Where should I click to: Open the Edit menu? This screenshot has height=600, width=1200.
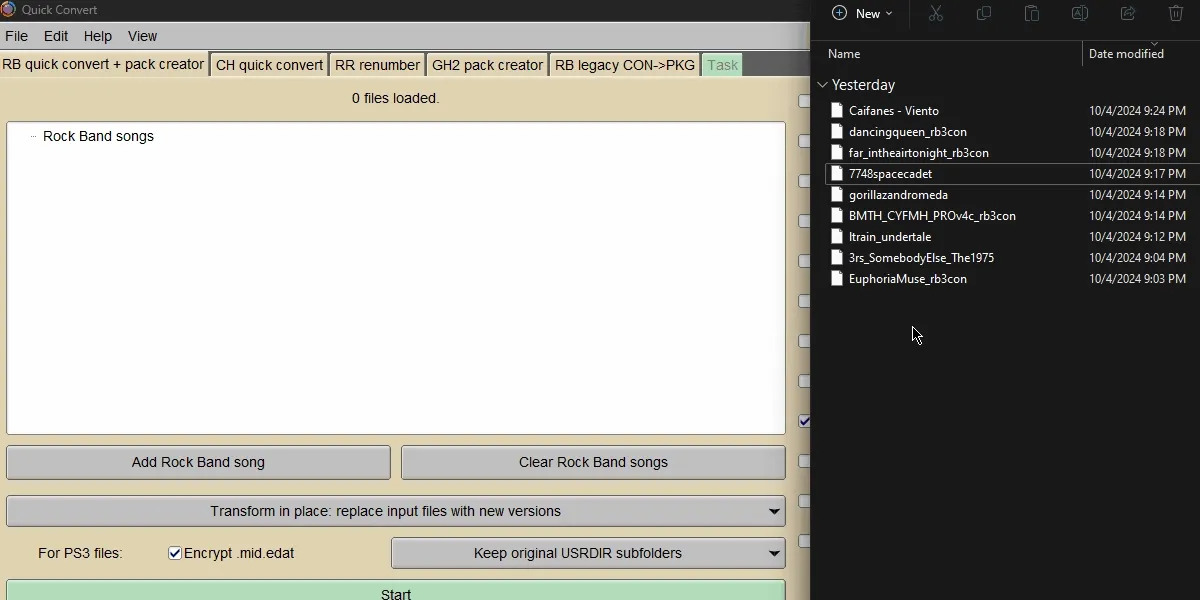(55, 36)
